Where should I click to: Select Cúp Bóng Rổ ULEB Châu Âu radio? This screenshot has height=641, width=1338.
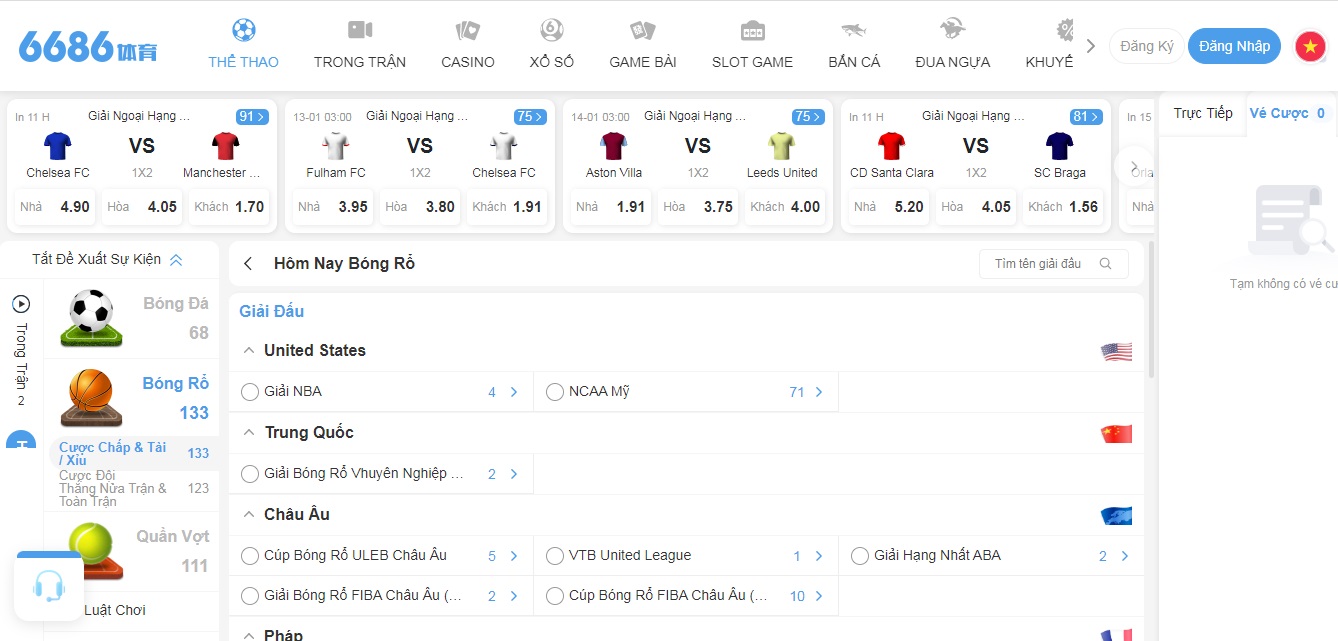point(250,556)
